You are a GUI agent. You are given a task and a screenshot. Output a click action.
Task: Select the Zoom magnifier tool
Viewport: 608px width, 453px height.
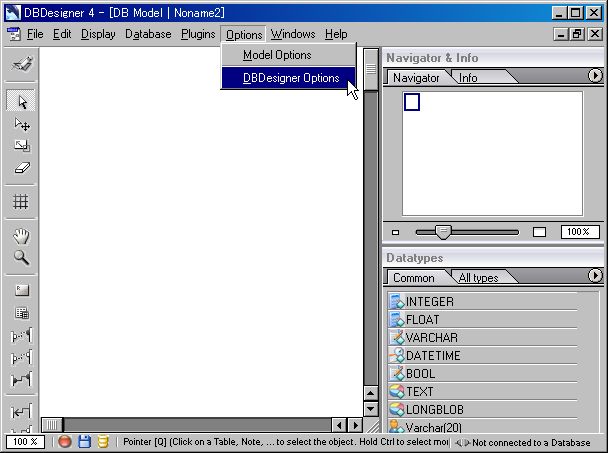click(21, 258)
